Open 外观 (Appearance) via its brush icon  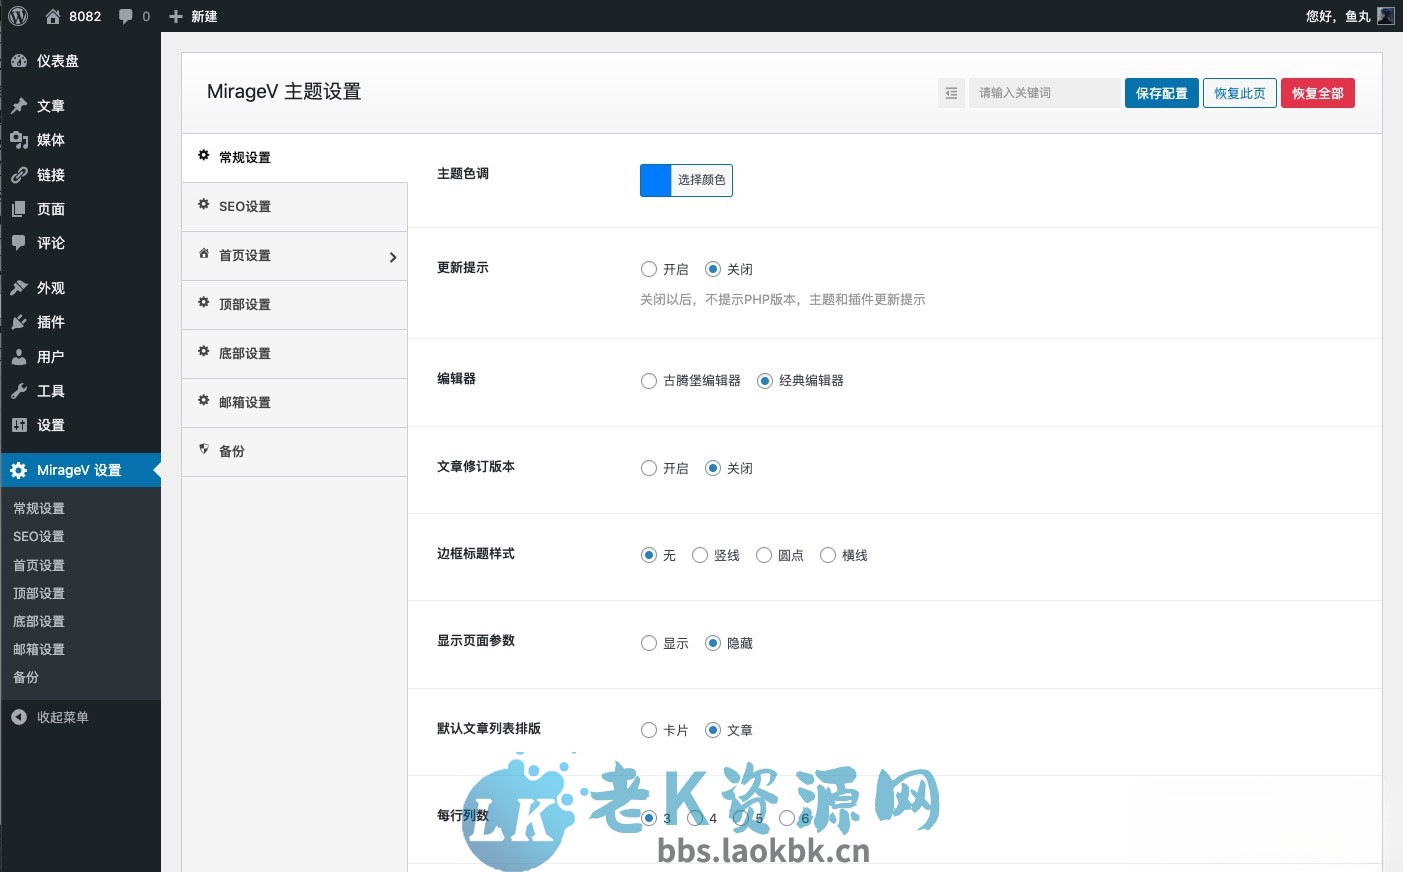point(21,287)
